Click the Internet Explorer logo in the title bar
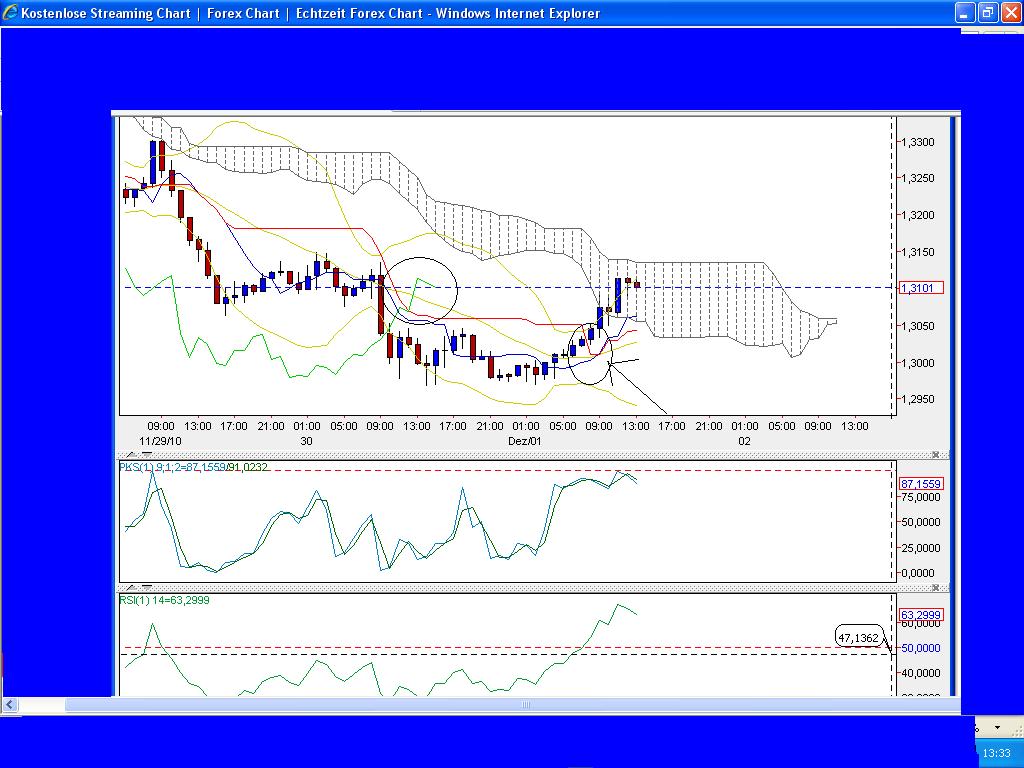This screenshot has width=1024, height=768. (x=10, y=13)
